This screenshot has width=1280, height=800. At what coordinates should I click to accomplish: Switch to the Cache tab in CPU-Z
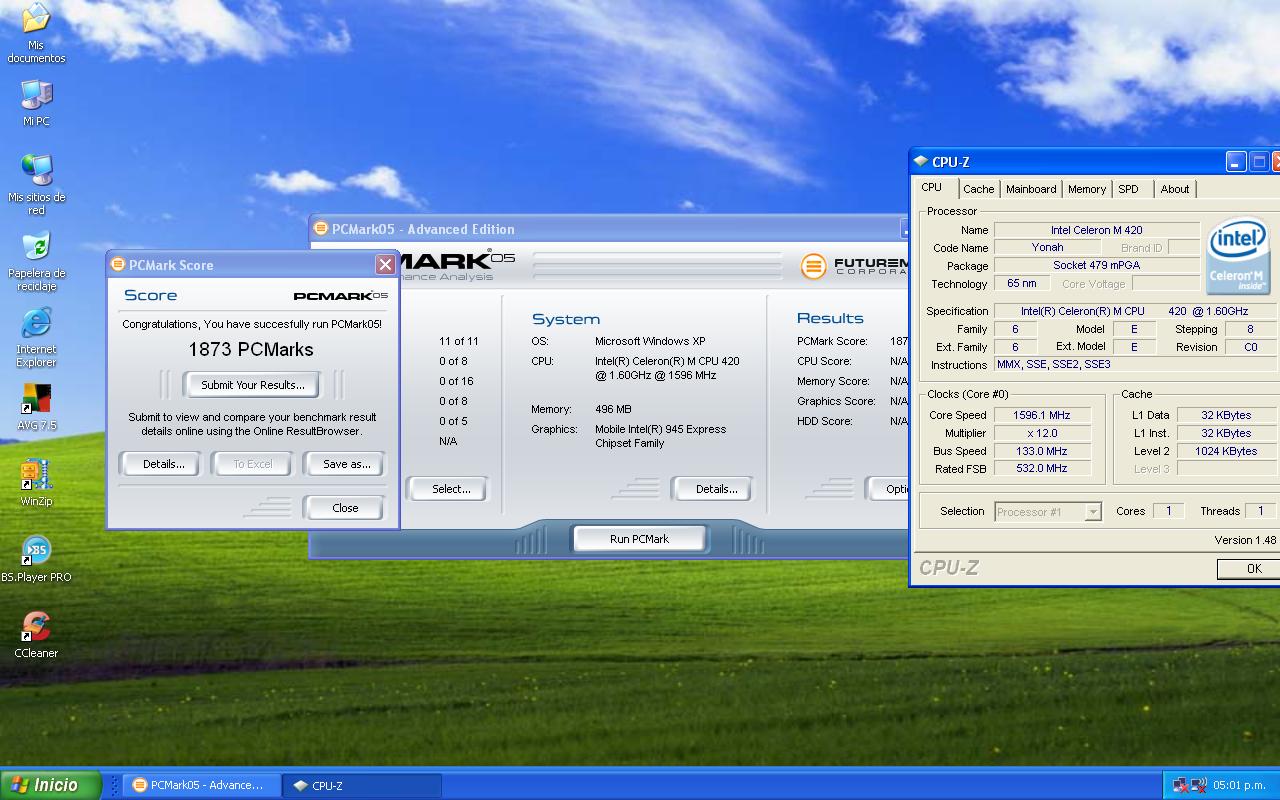pos(979,189)
